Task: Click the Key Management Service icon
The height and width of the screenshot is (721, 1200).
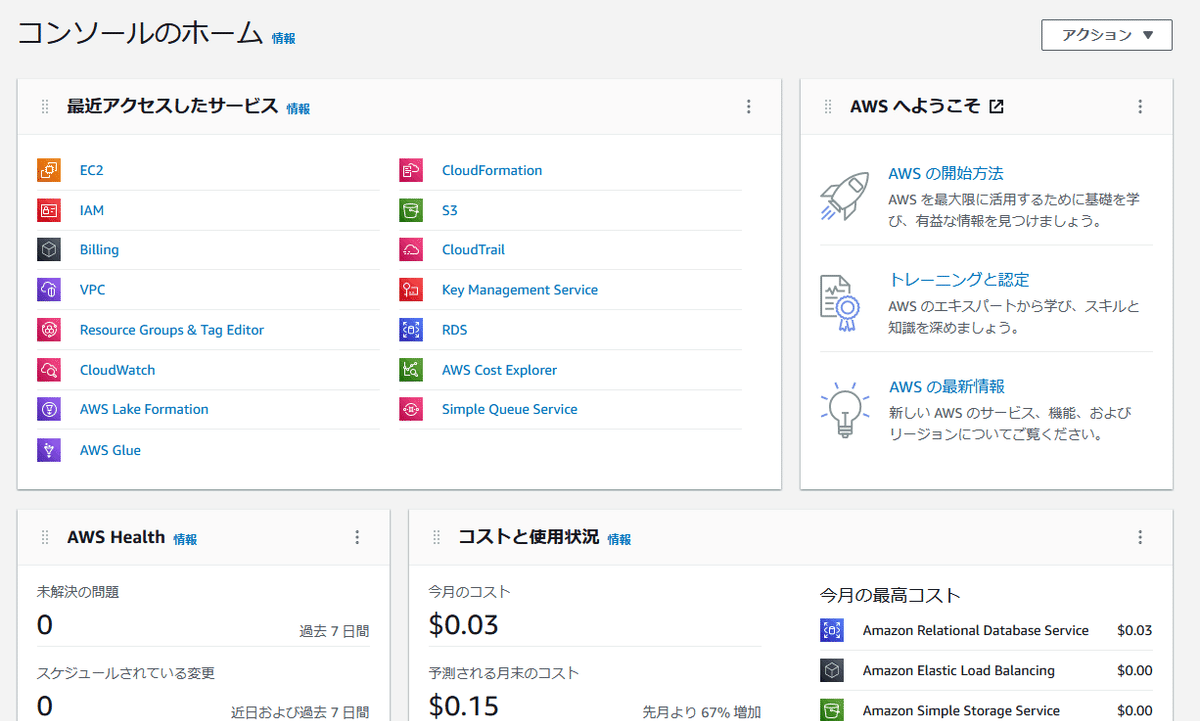Action: 411,290
